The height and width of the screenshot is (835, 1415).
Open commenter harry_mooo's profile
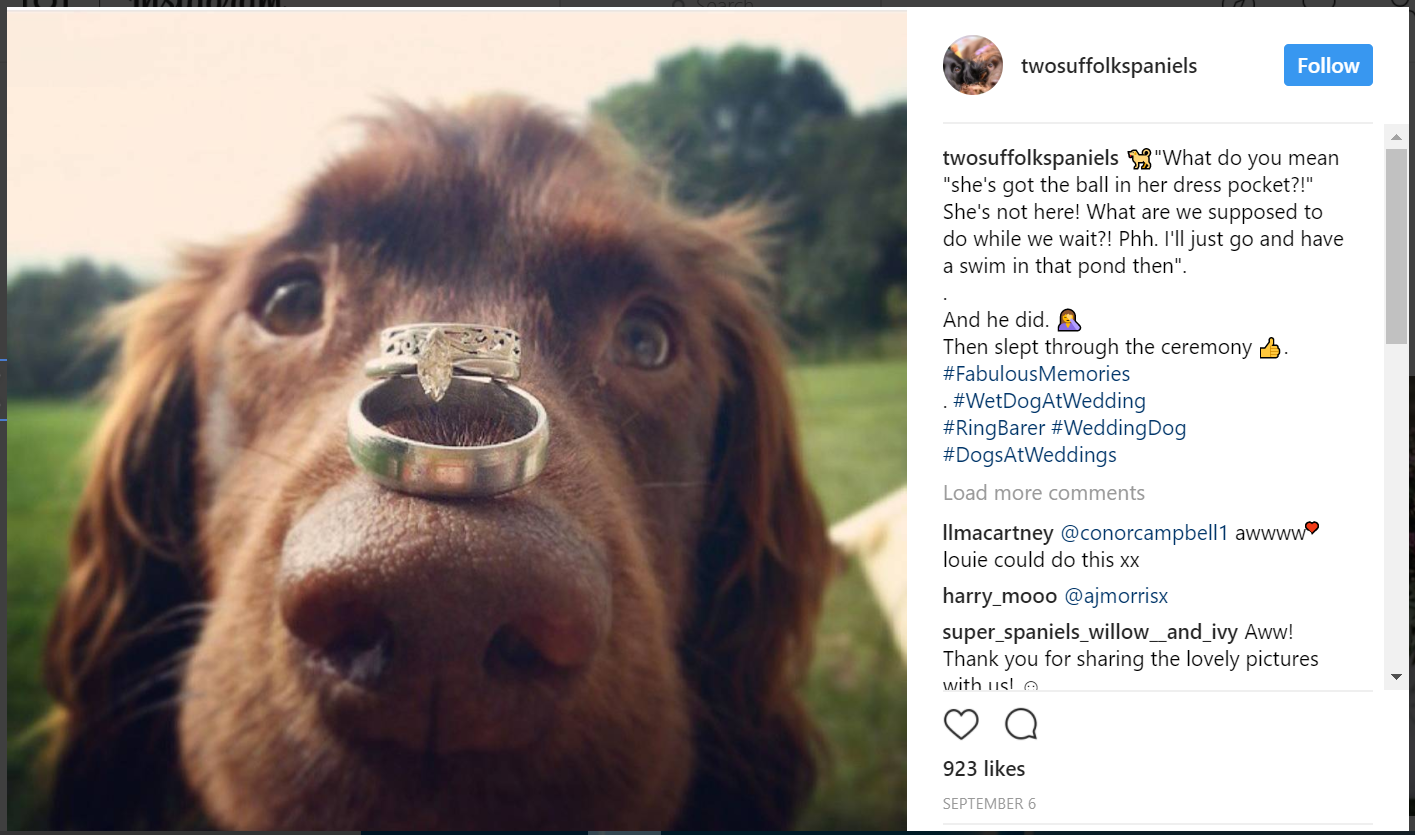(999, 596)
